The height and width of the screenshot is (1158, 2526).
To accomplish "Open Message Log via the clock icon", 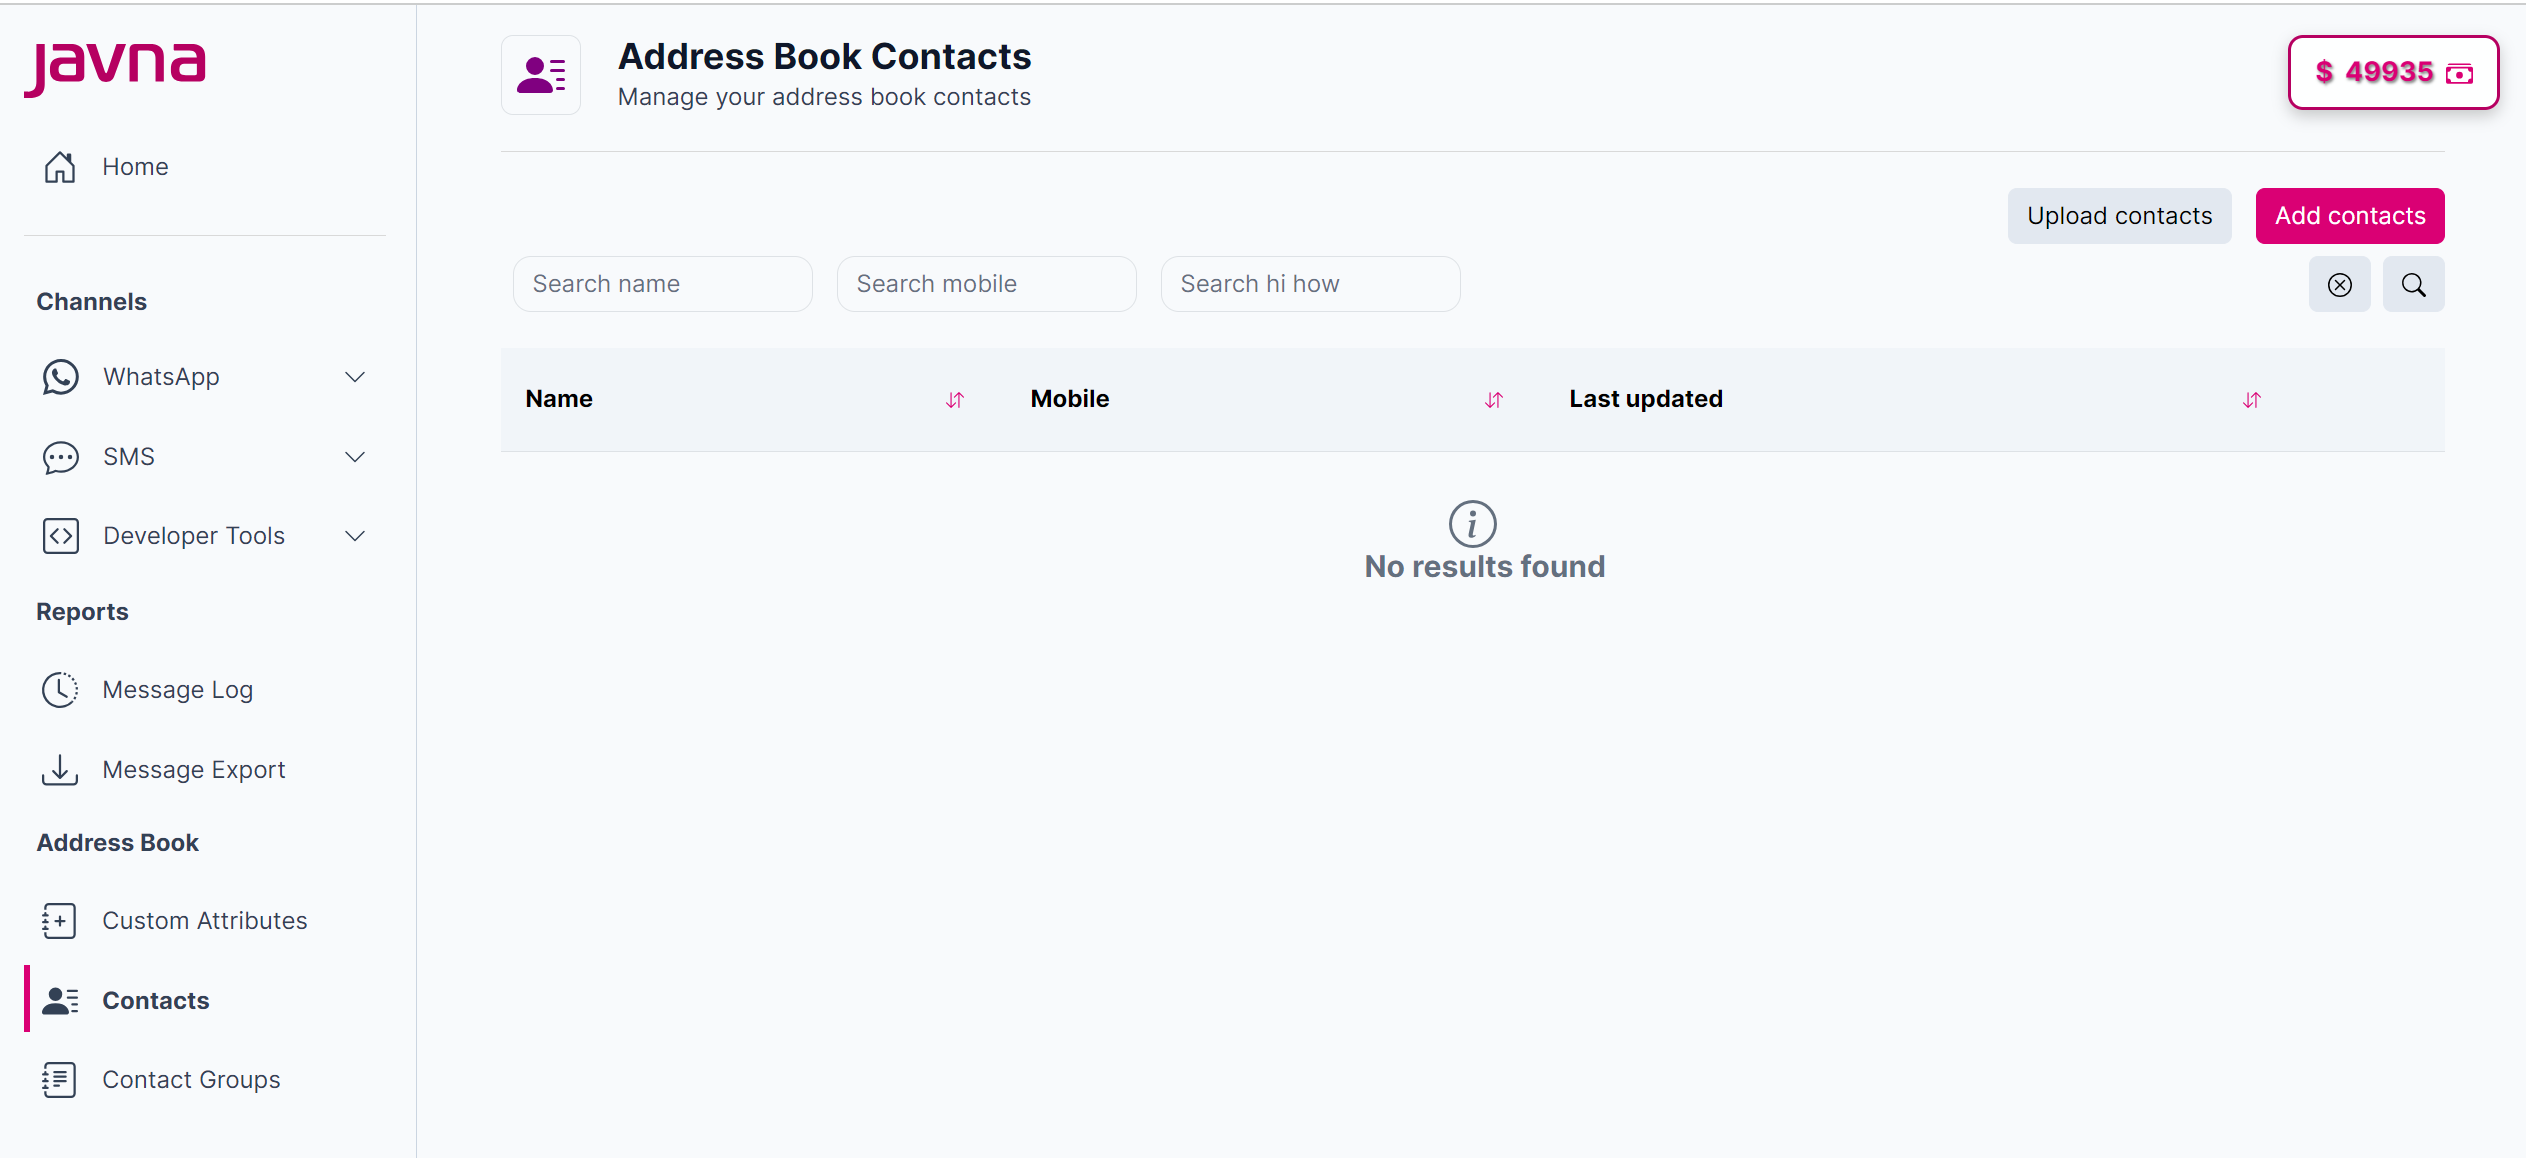I will (x=60, y=689).
